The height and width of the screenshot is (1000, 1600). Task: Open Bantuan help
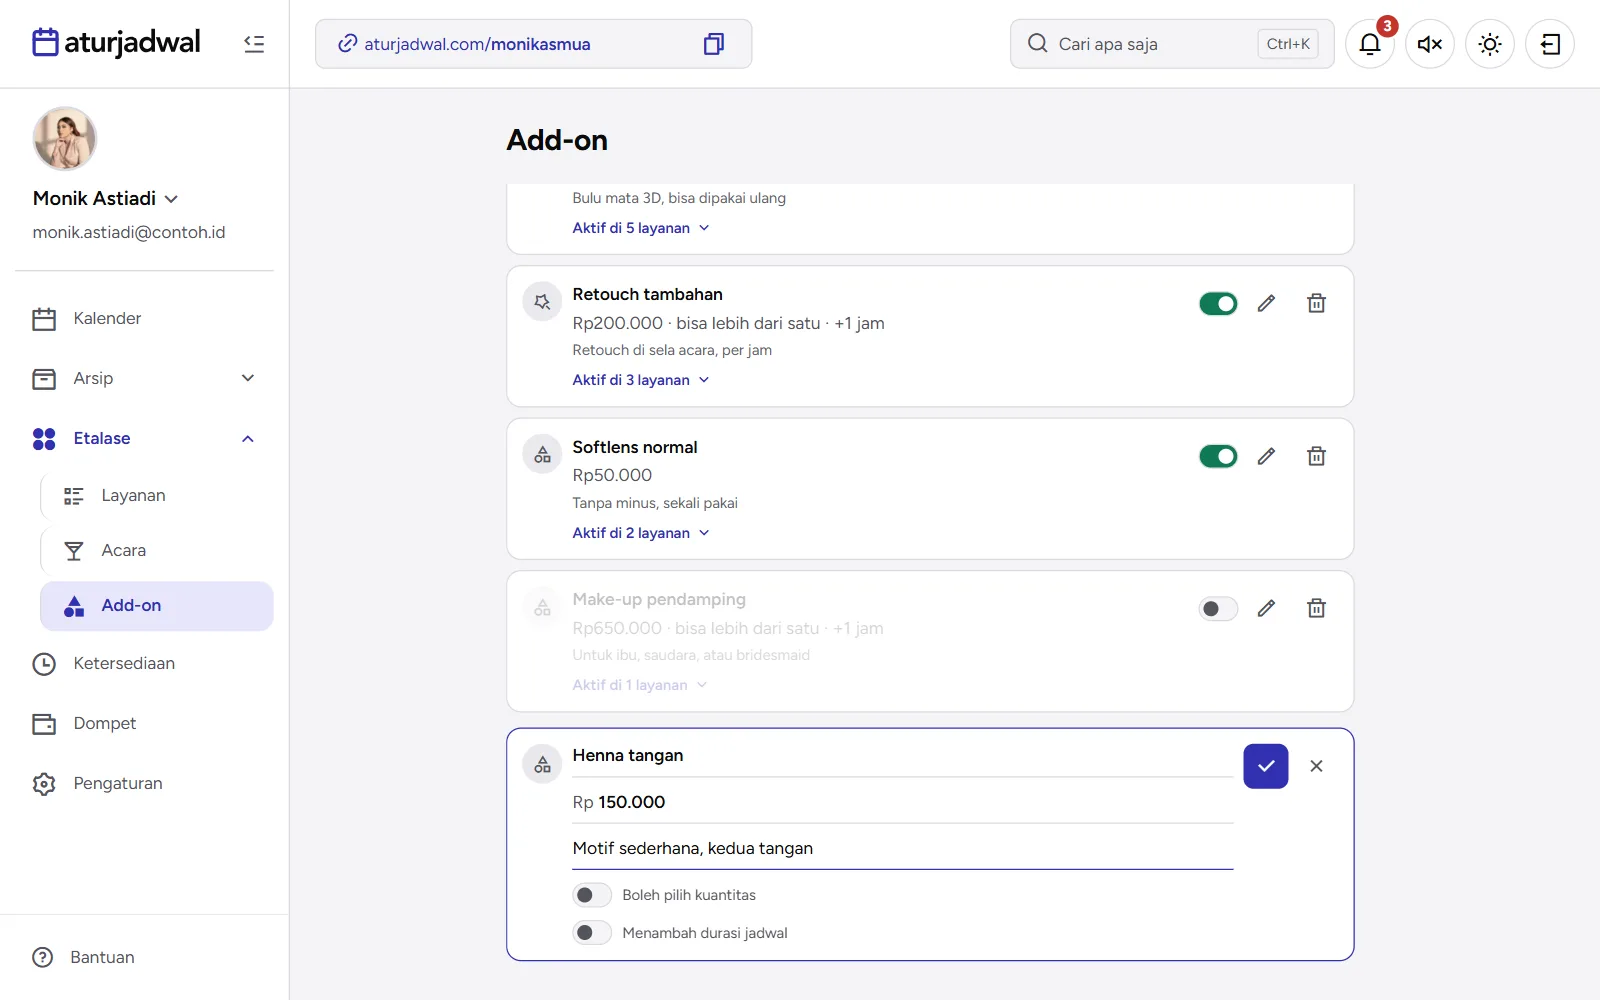84,957
